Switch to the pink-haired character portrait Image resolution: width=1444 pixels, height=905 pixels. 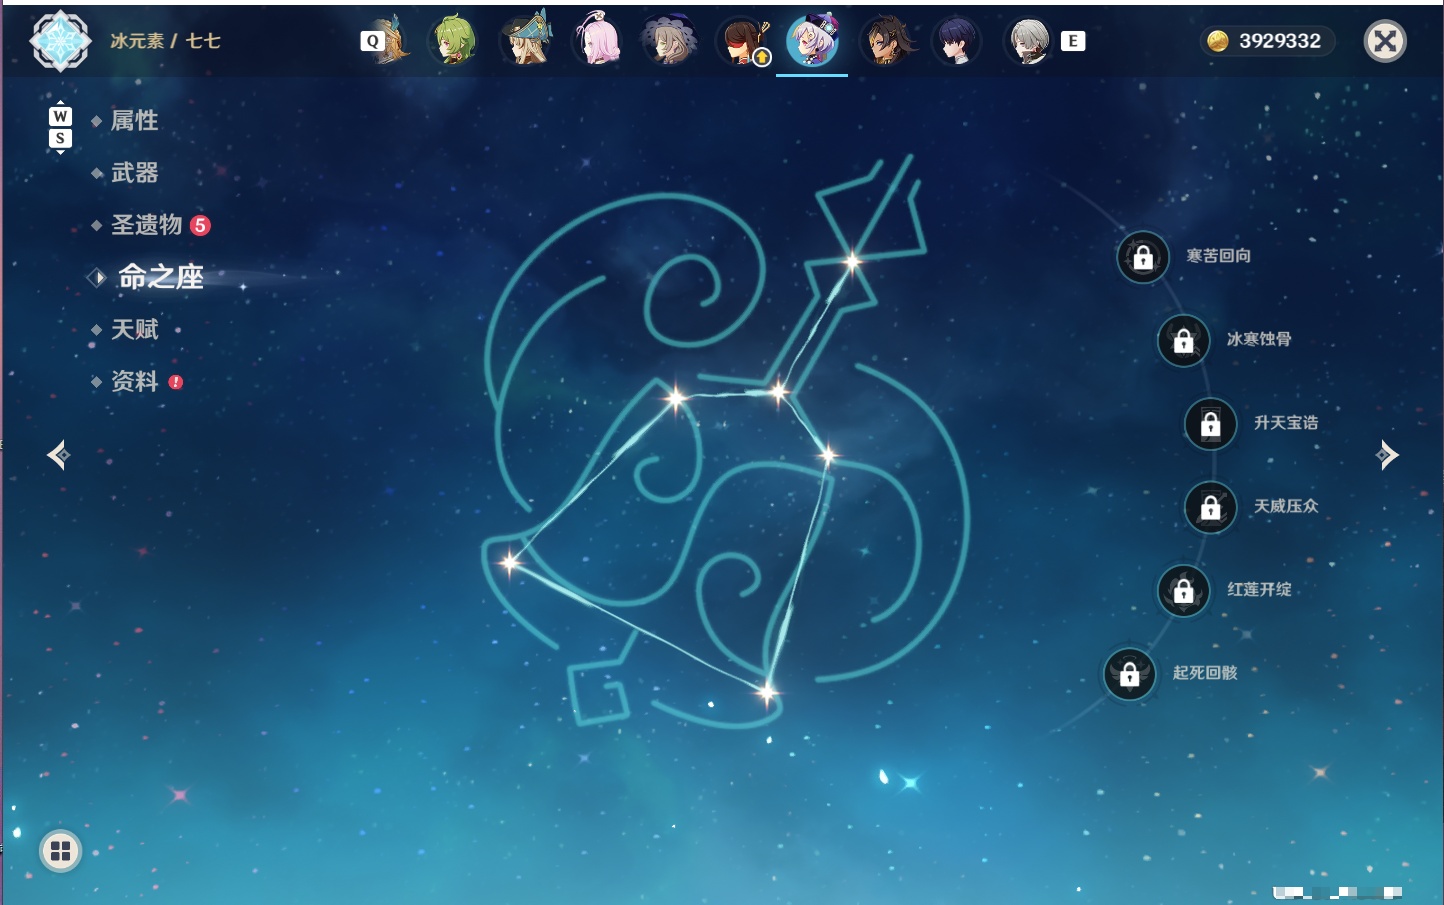(597, 41)
